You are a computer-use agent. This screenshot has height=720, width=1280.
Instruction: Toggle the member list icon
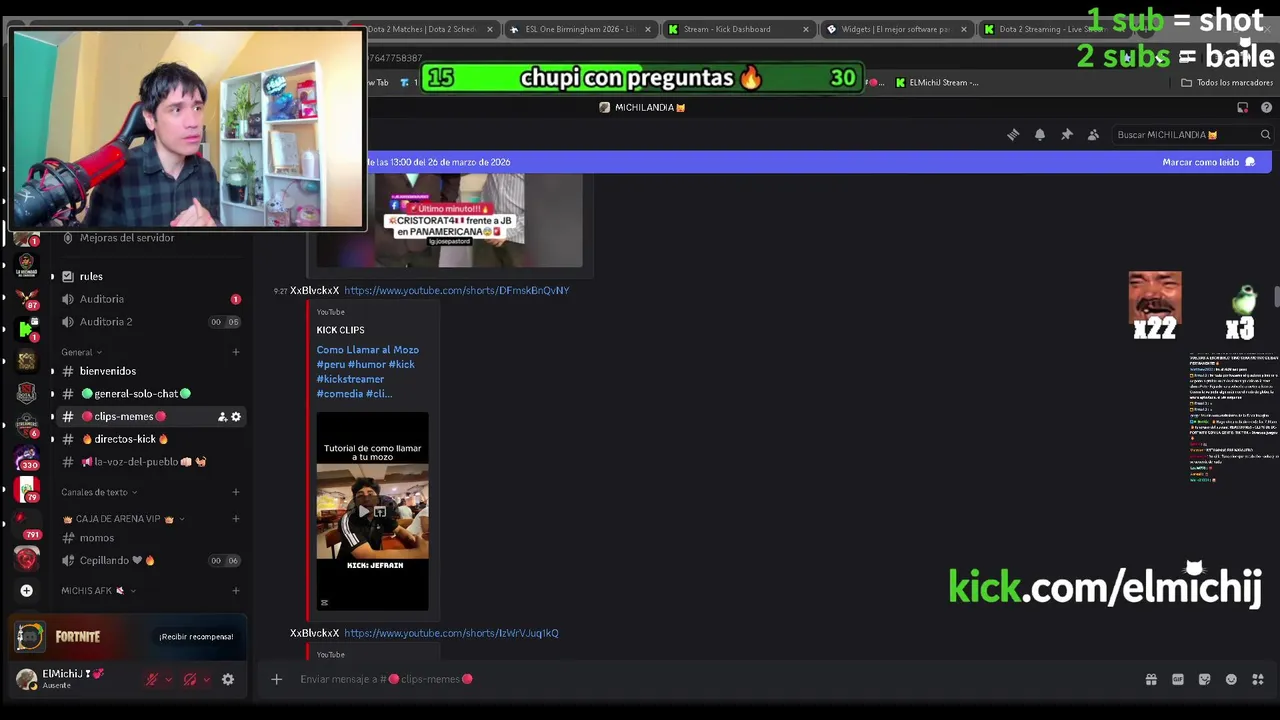click(x=1093, y=135)
